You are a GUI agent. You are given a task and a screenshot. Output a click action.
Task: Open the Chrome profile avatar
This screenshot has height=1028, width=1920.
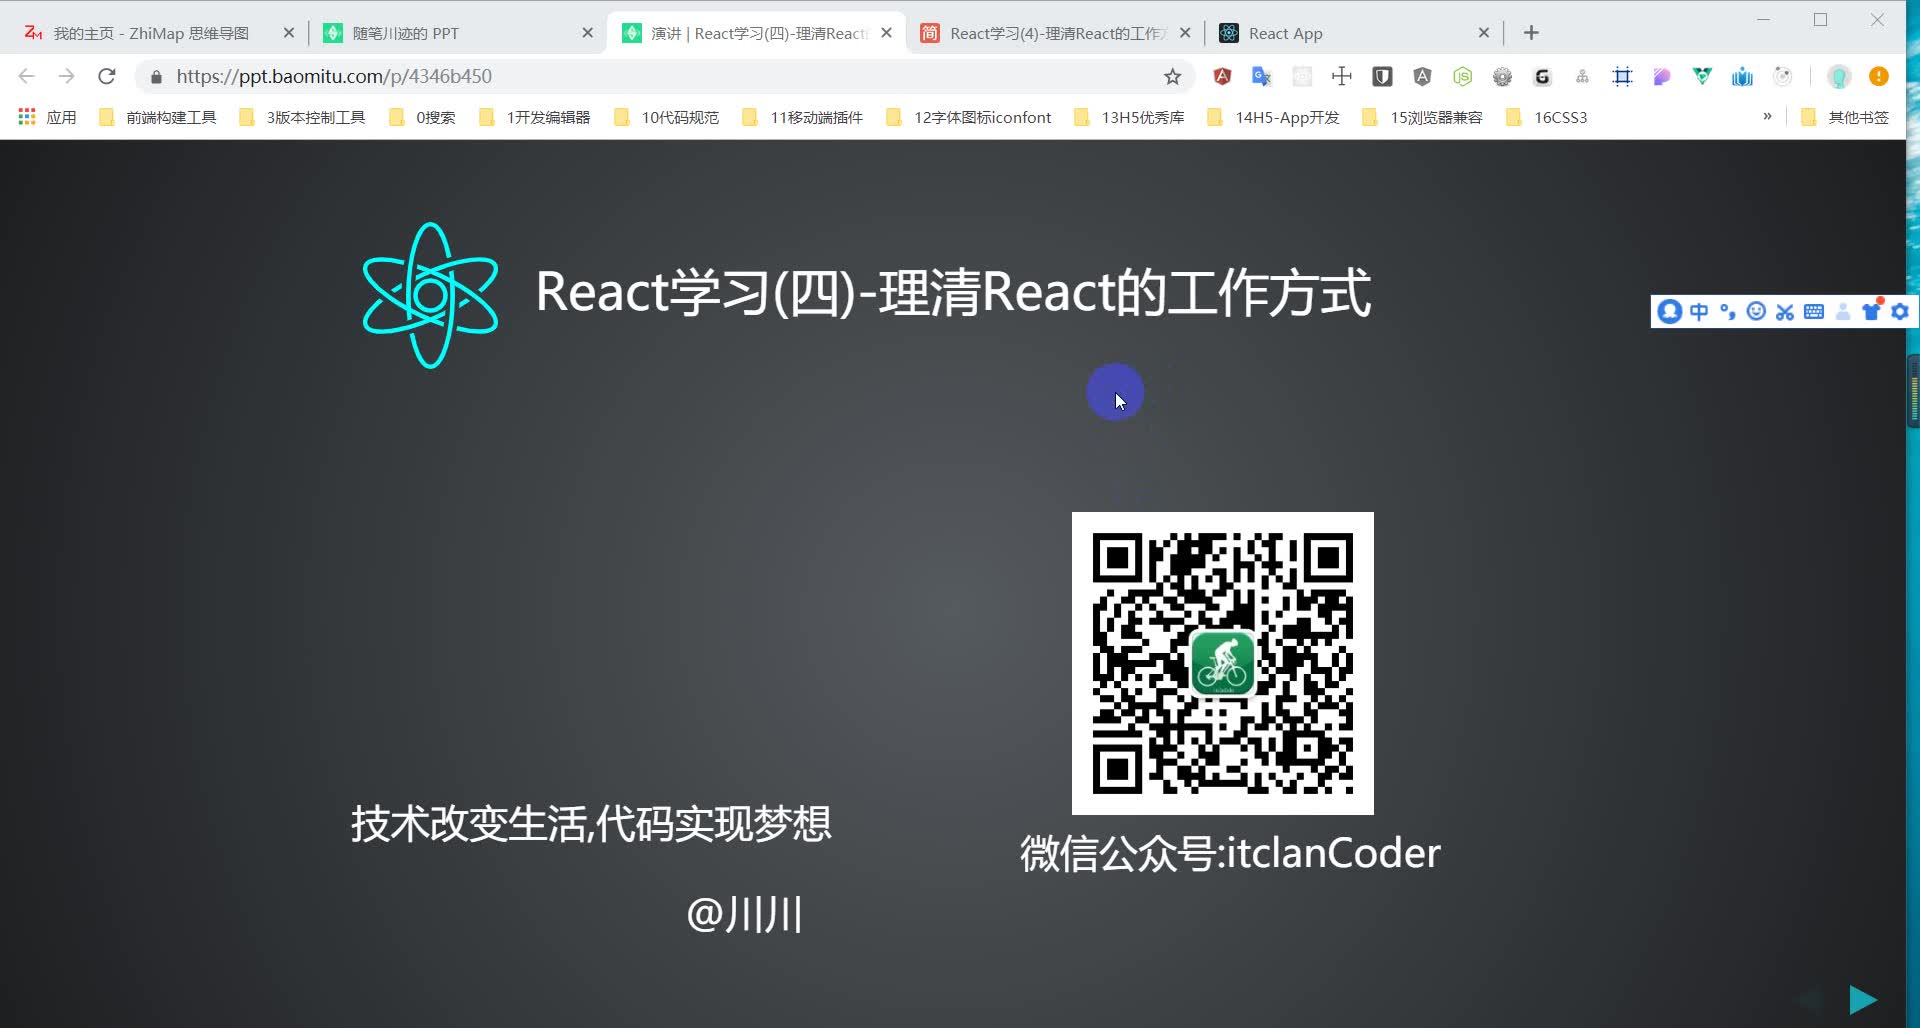1838,76
